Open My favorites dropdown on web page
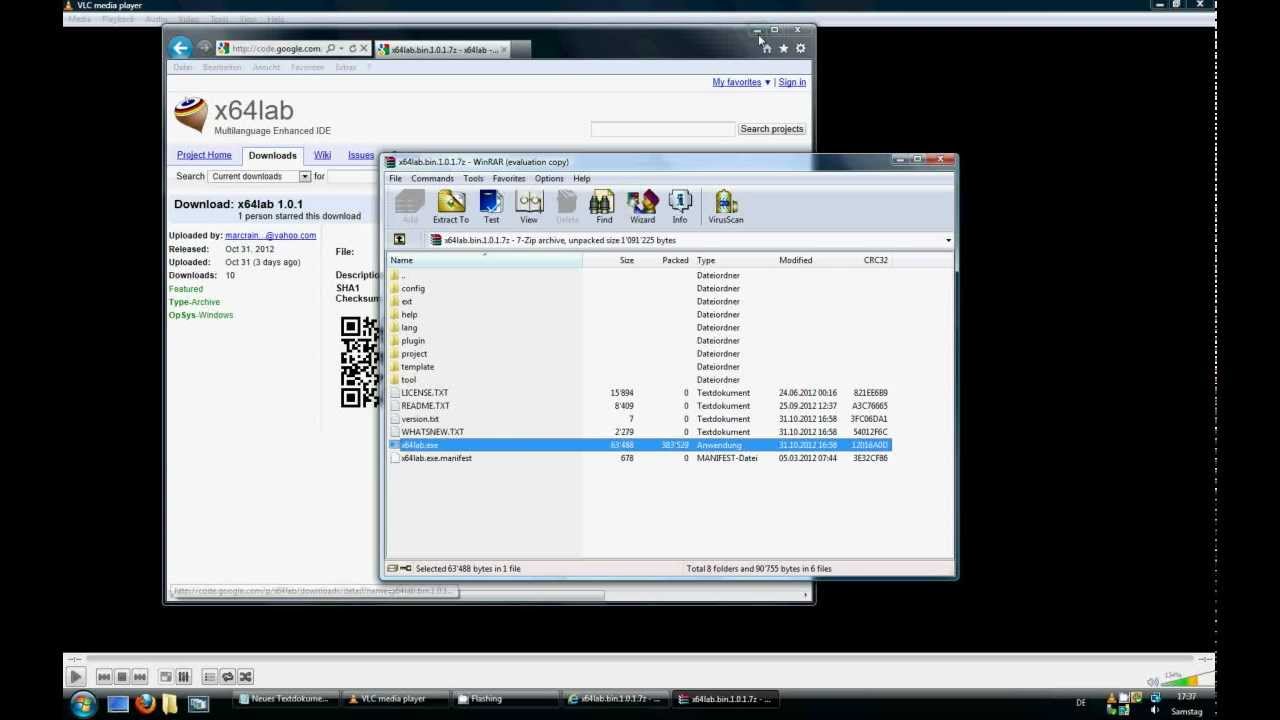The width and height of the screenshot is (1280, 720). tap(741, 82)
